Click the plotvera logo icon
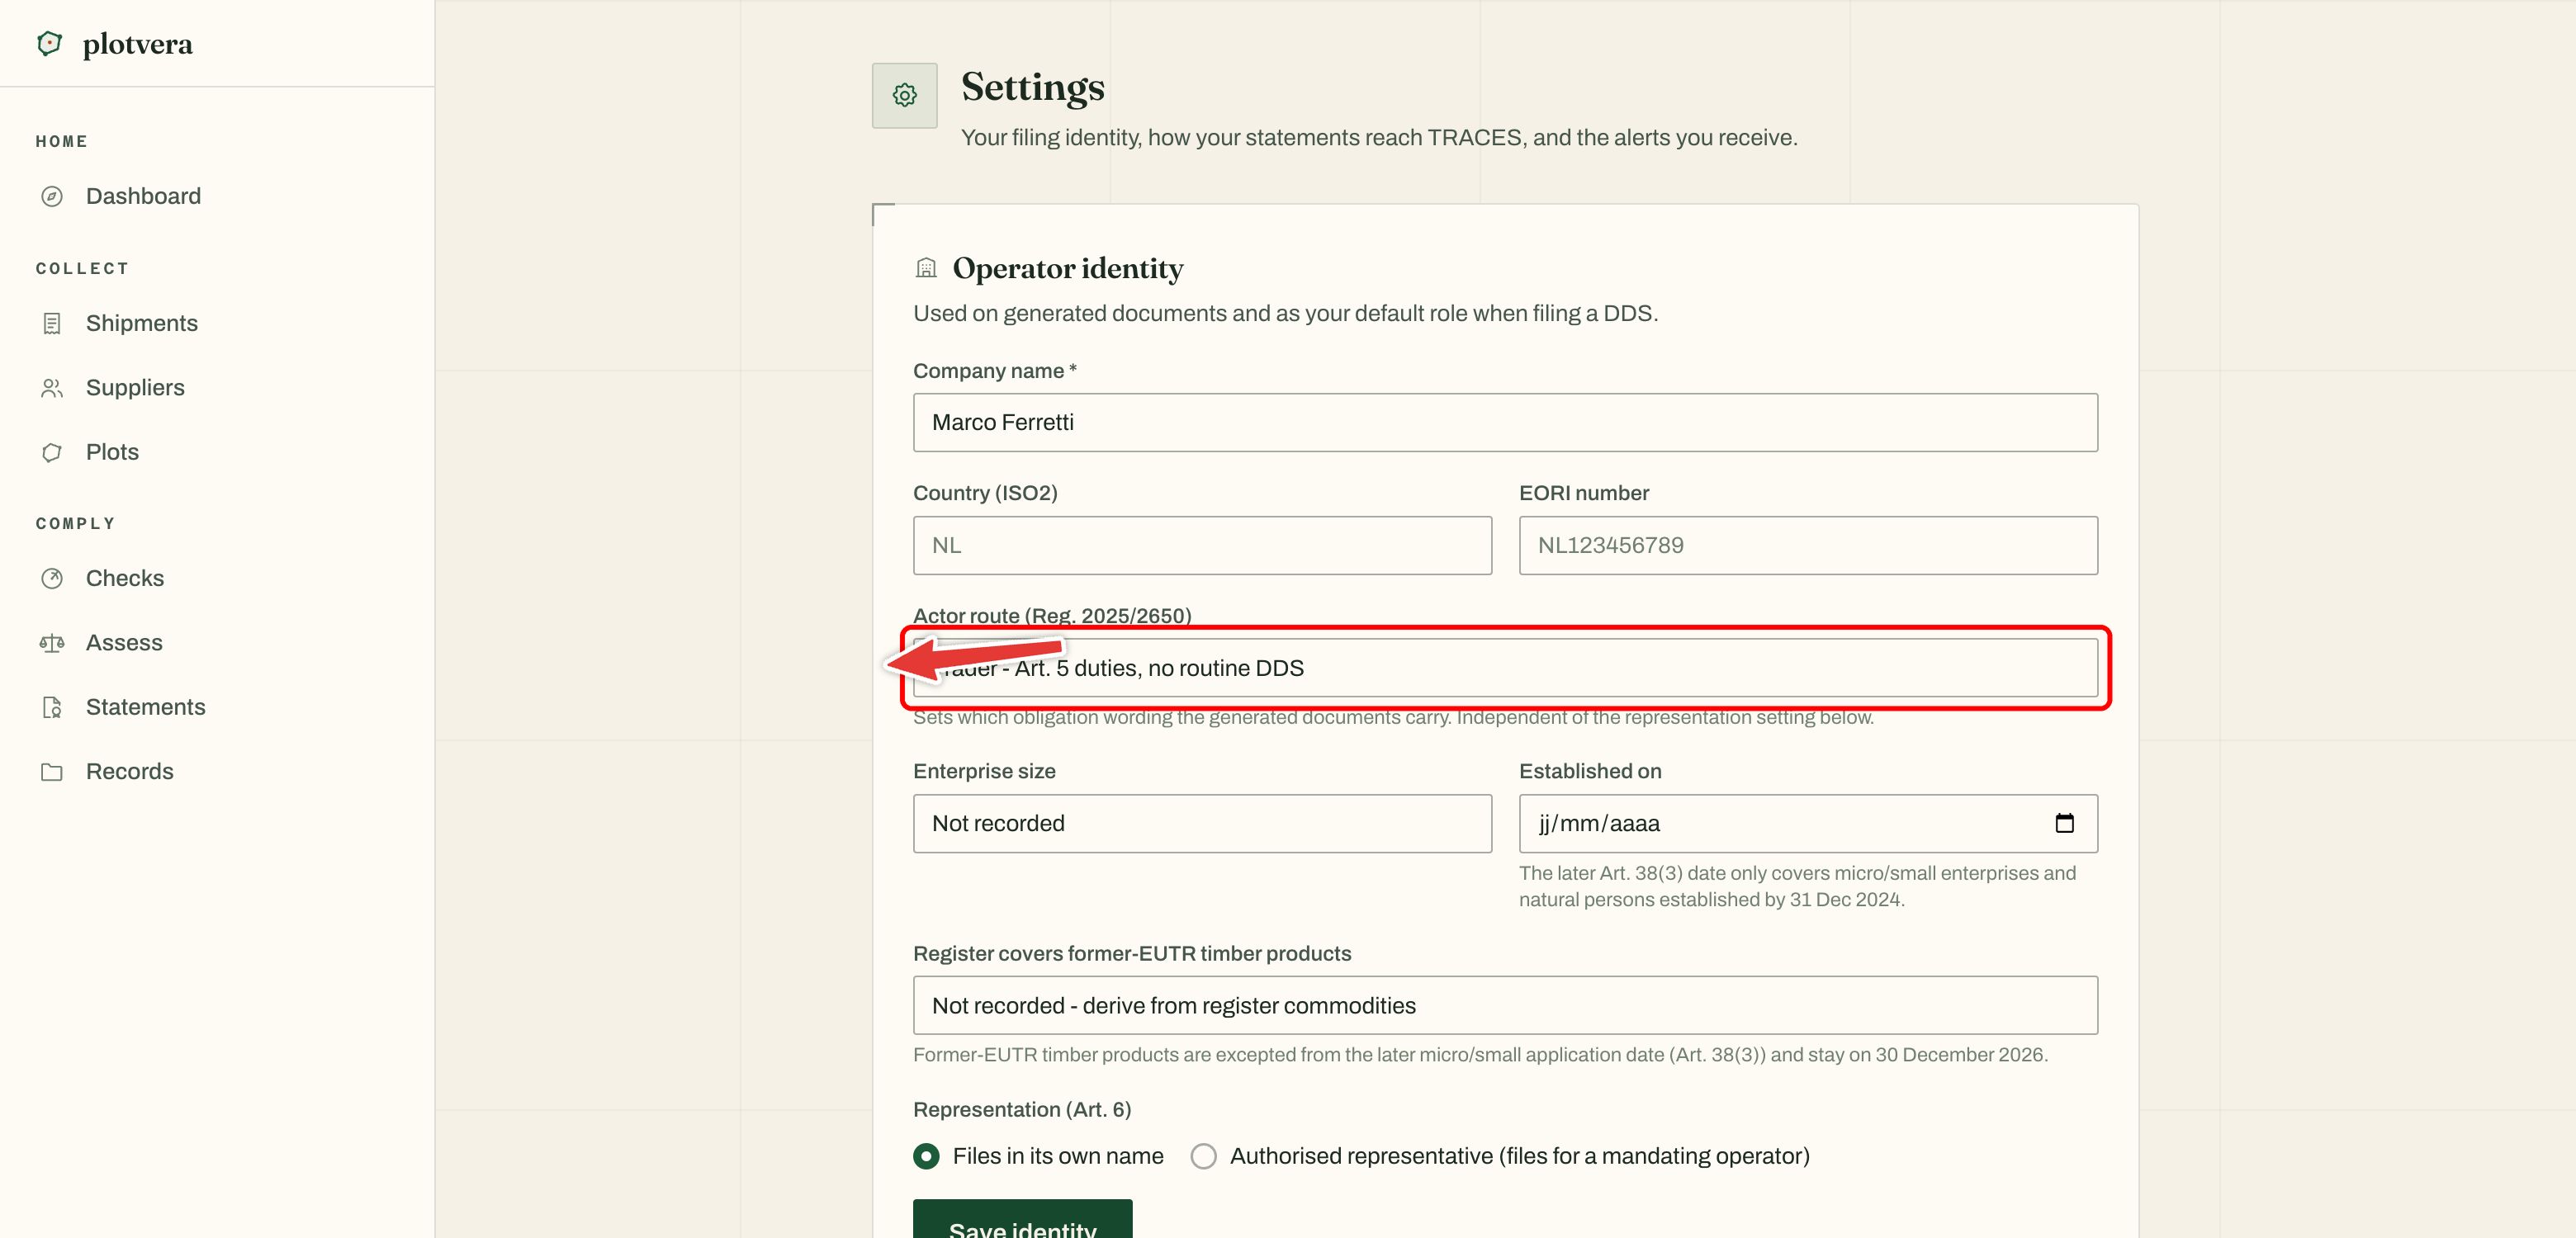2576x1238 pixels. (x=49, y=43)
